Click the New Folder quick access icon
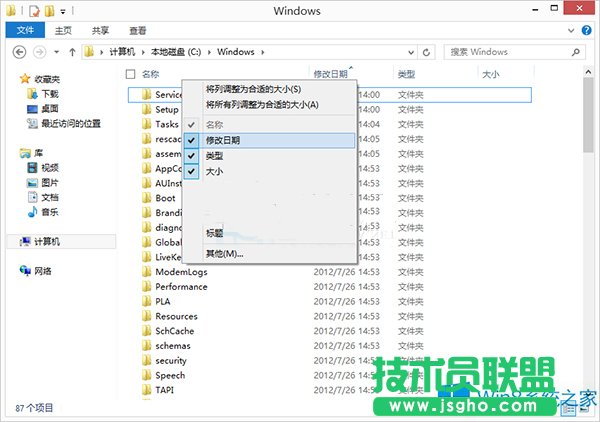Image resolution: width=600 pixels, height=422 pixels. coord(49,11)
